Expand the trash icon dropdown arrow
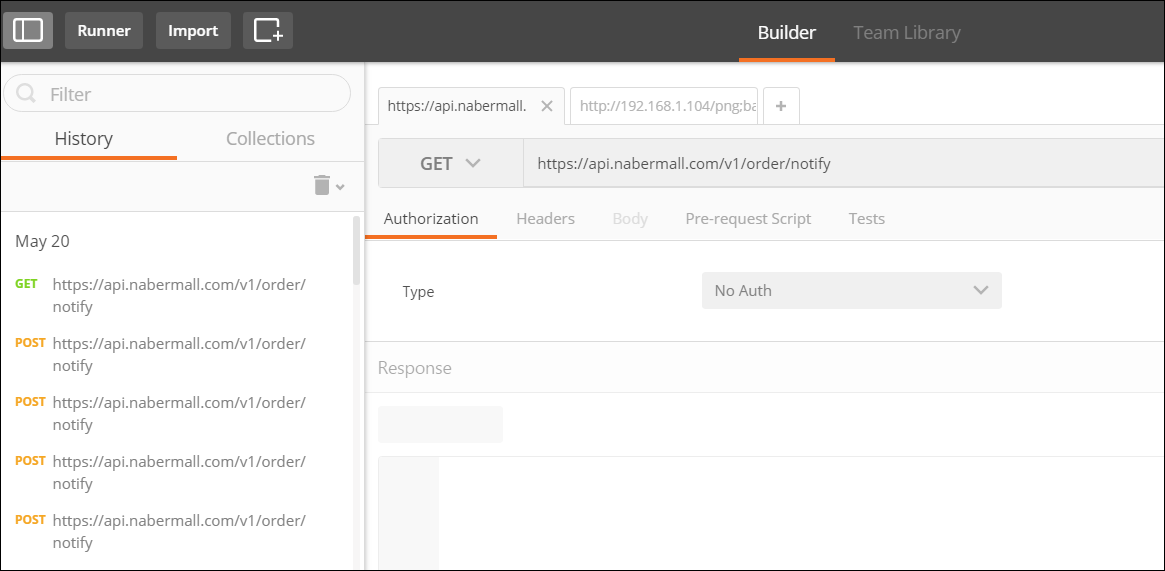Screen dimensions: 1165x571 (x=340, y=186)
